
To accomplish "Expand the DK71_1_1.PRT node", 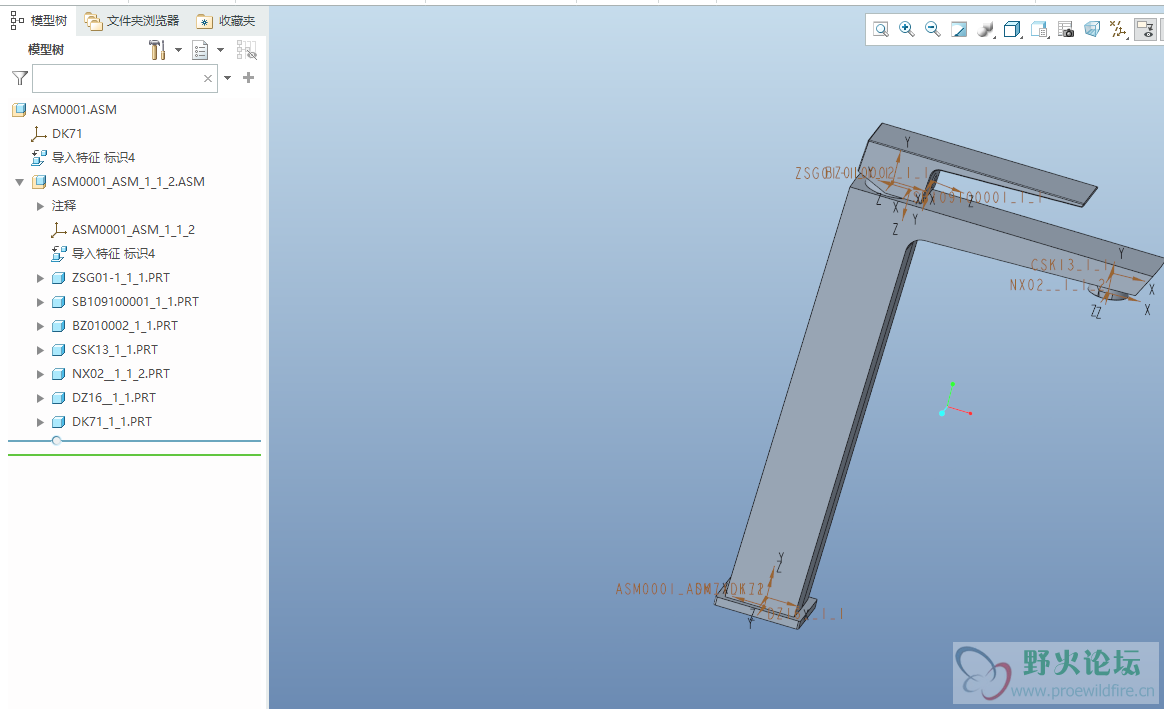I will [x=40, y=422].
